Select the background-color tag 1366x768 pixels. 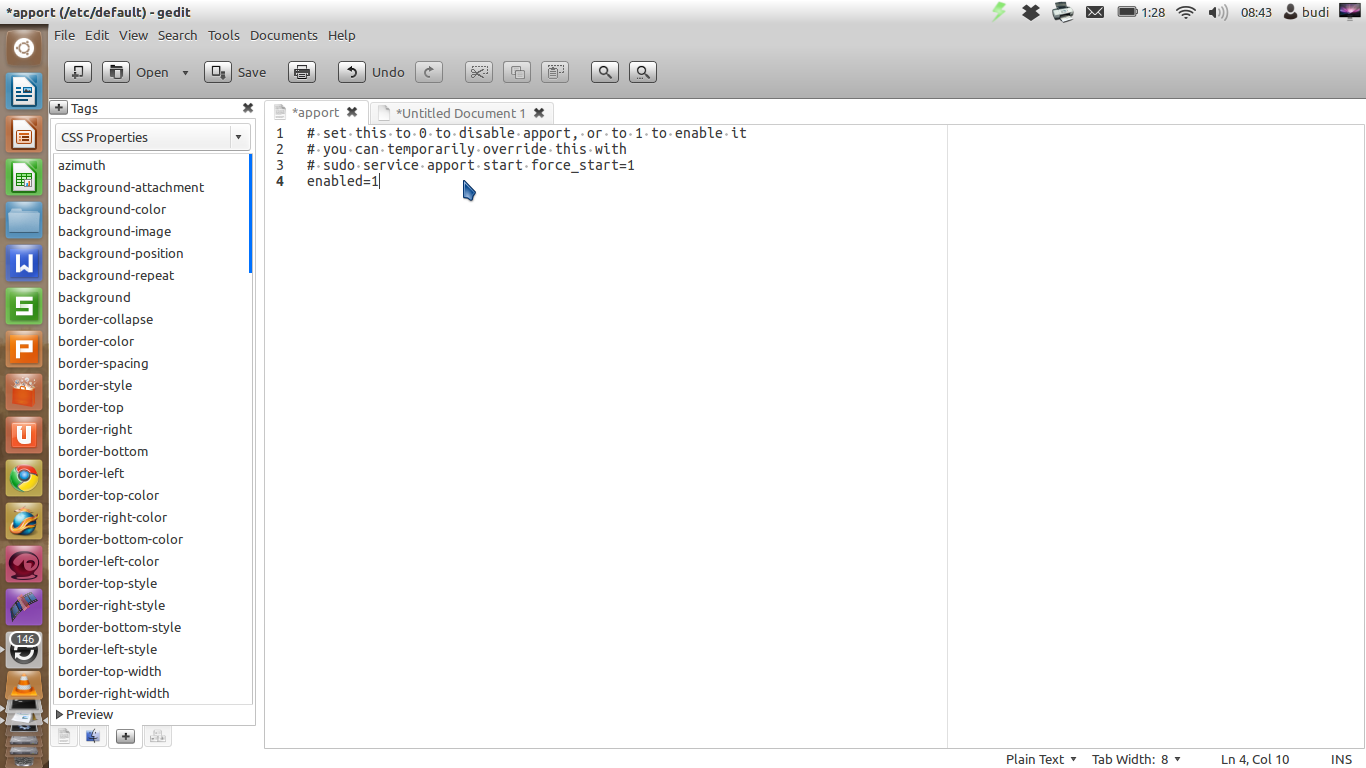[112, 209]
